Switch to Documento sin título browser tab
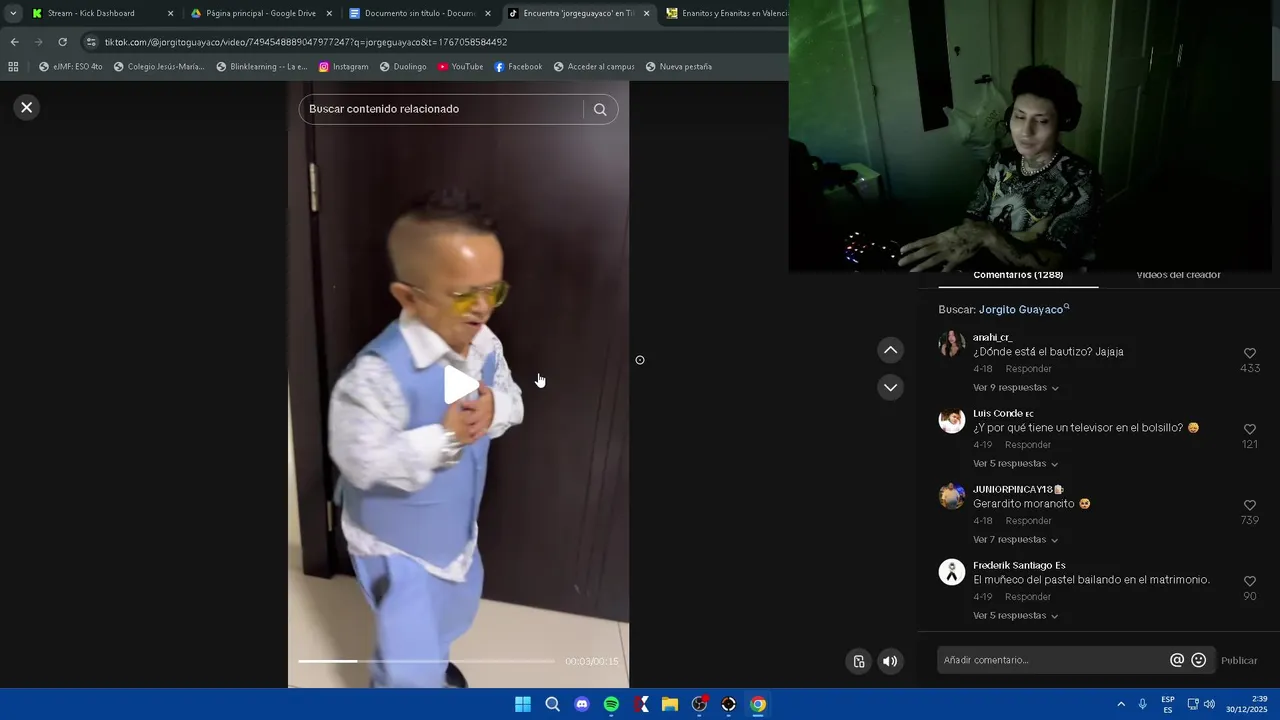The image size is (1280, 720). point(419,14)
